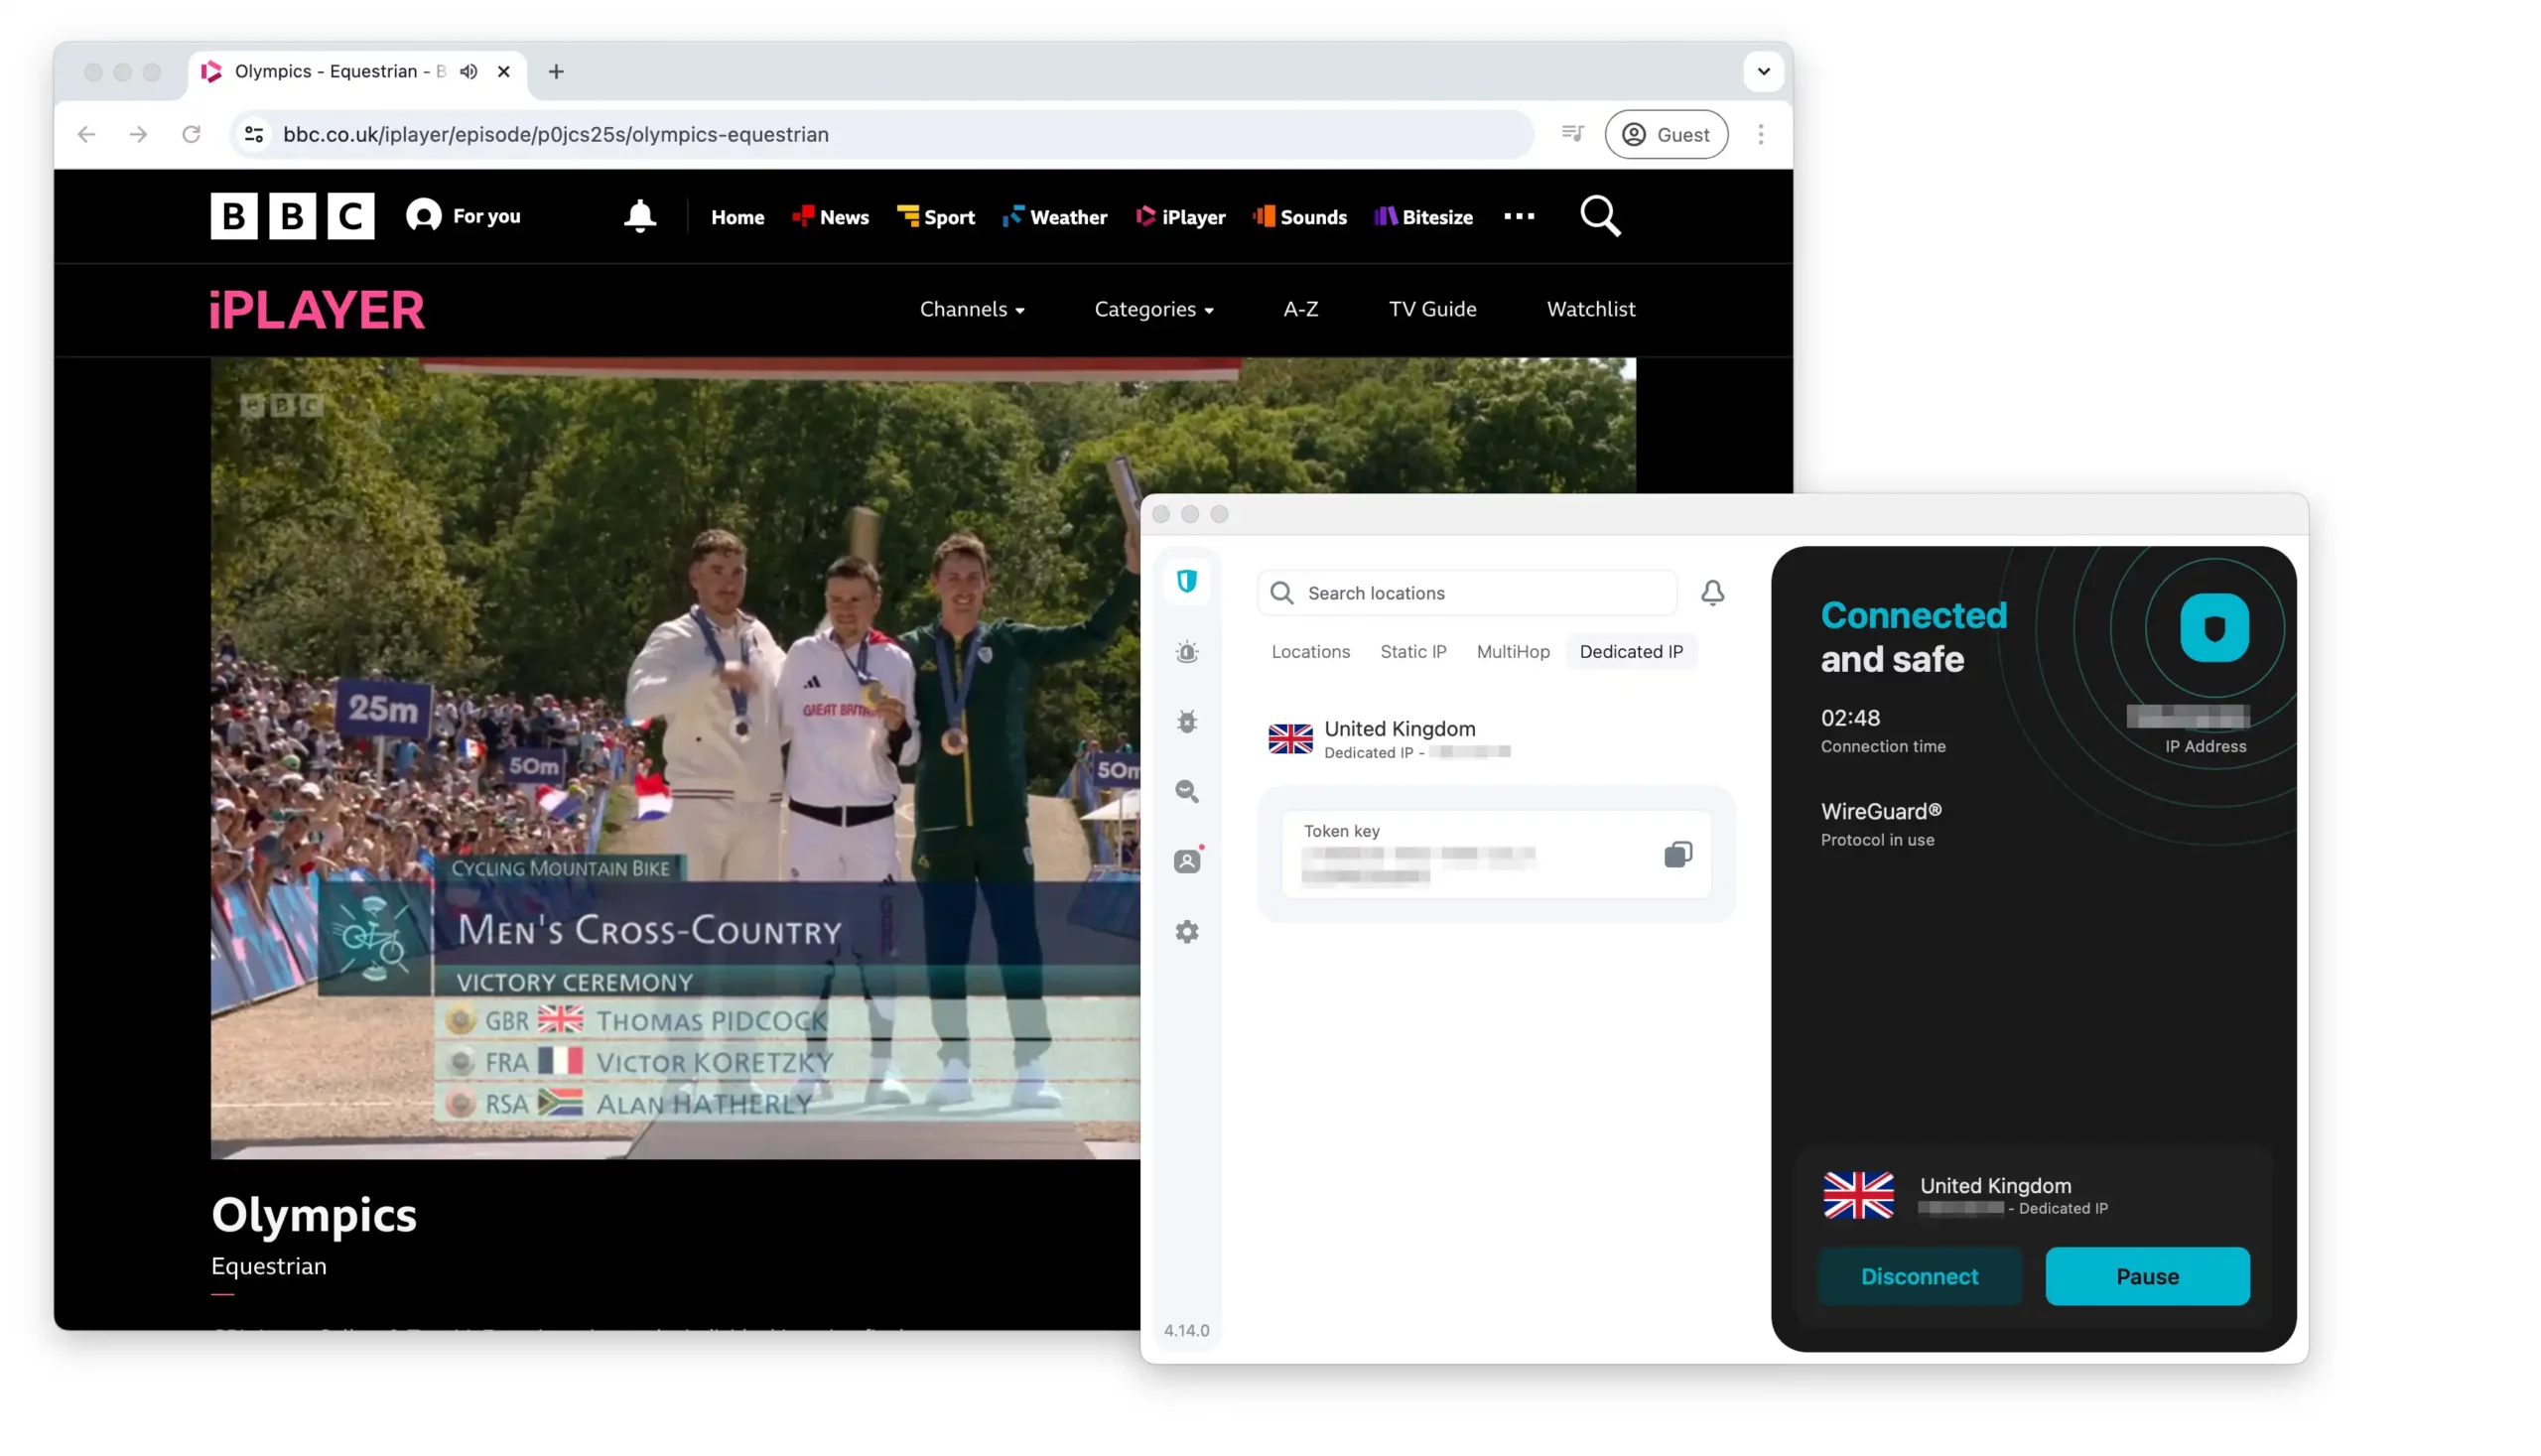Click the 02:48 connection time
Screen dimensions: 2541x1456
tap(1850, 718)
